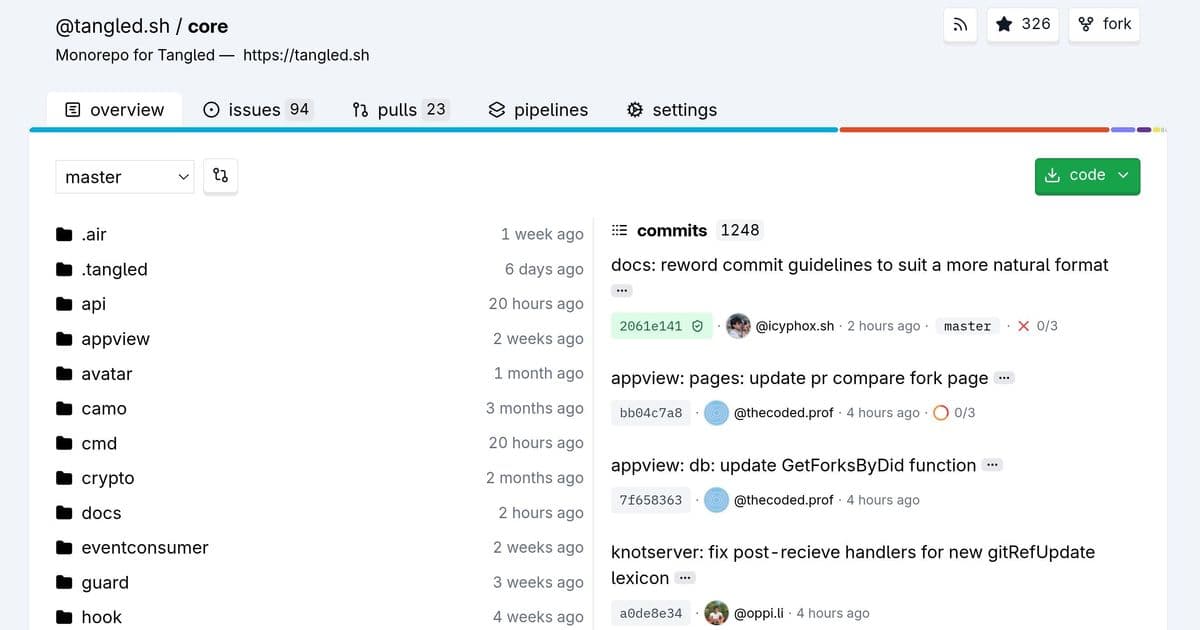Click @oppi.li's avatar
Screen dimensions: 1200x630
[x=717, y=612]
